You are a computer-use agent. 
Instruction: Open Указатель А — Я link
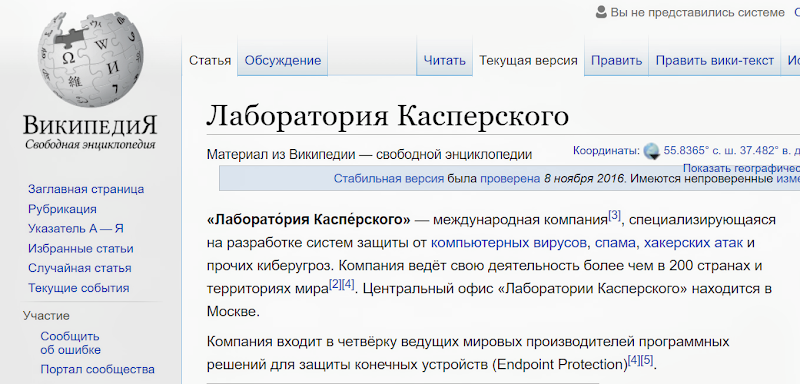(x=76, y=228)
